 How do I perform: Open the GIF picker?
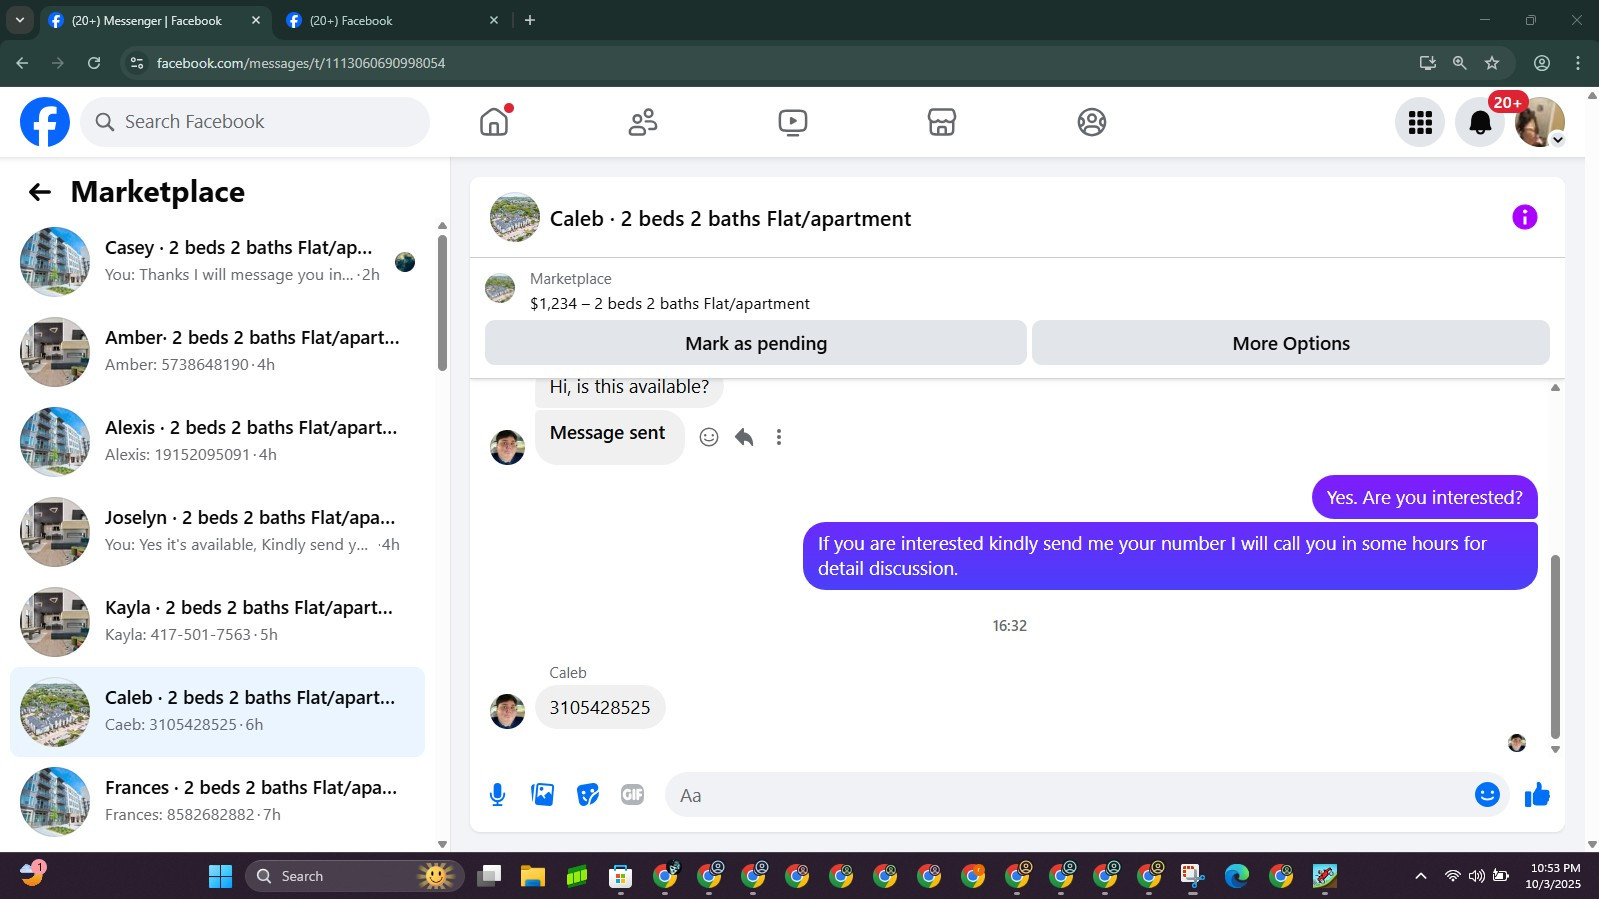632,795
